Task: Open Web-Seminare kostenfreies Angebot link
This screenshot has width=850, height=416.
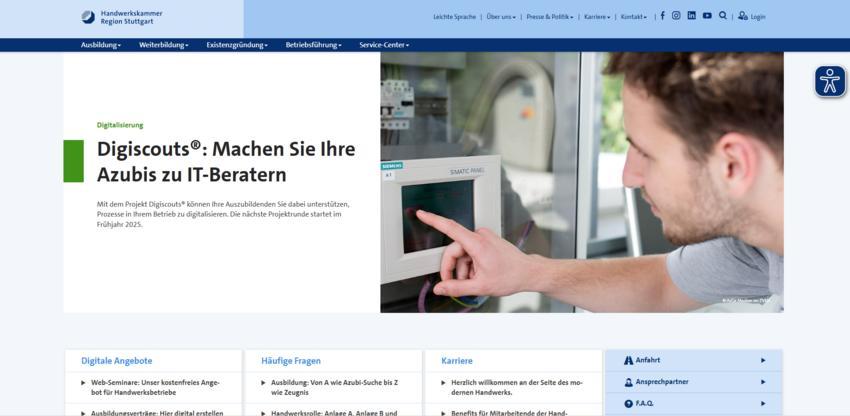Action: [x=155, y=387]
